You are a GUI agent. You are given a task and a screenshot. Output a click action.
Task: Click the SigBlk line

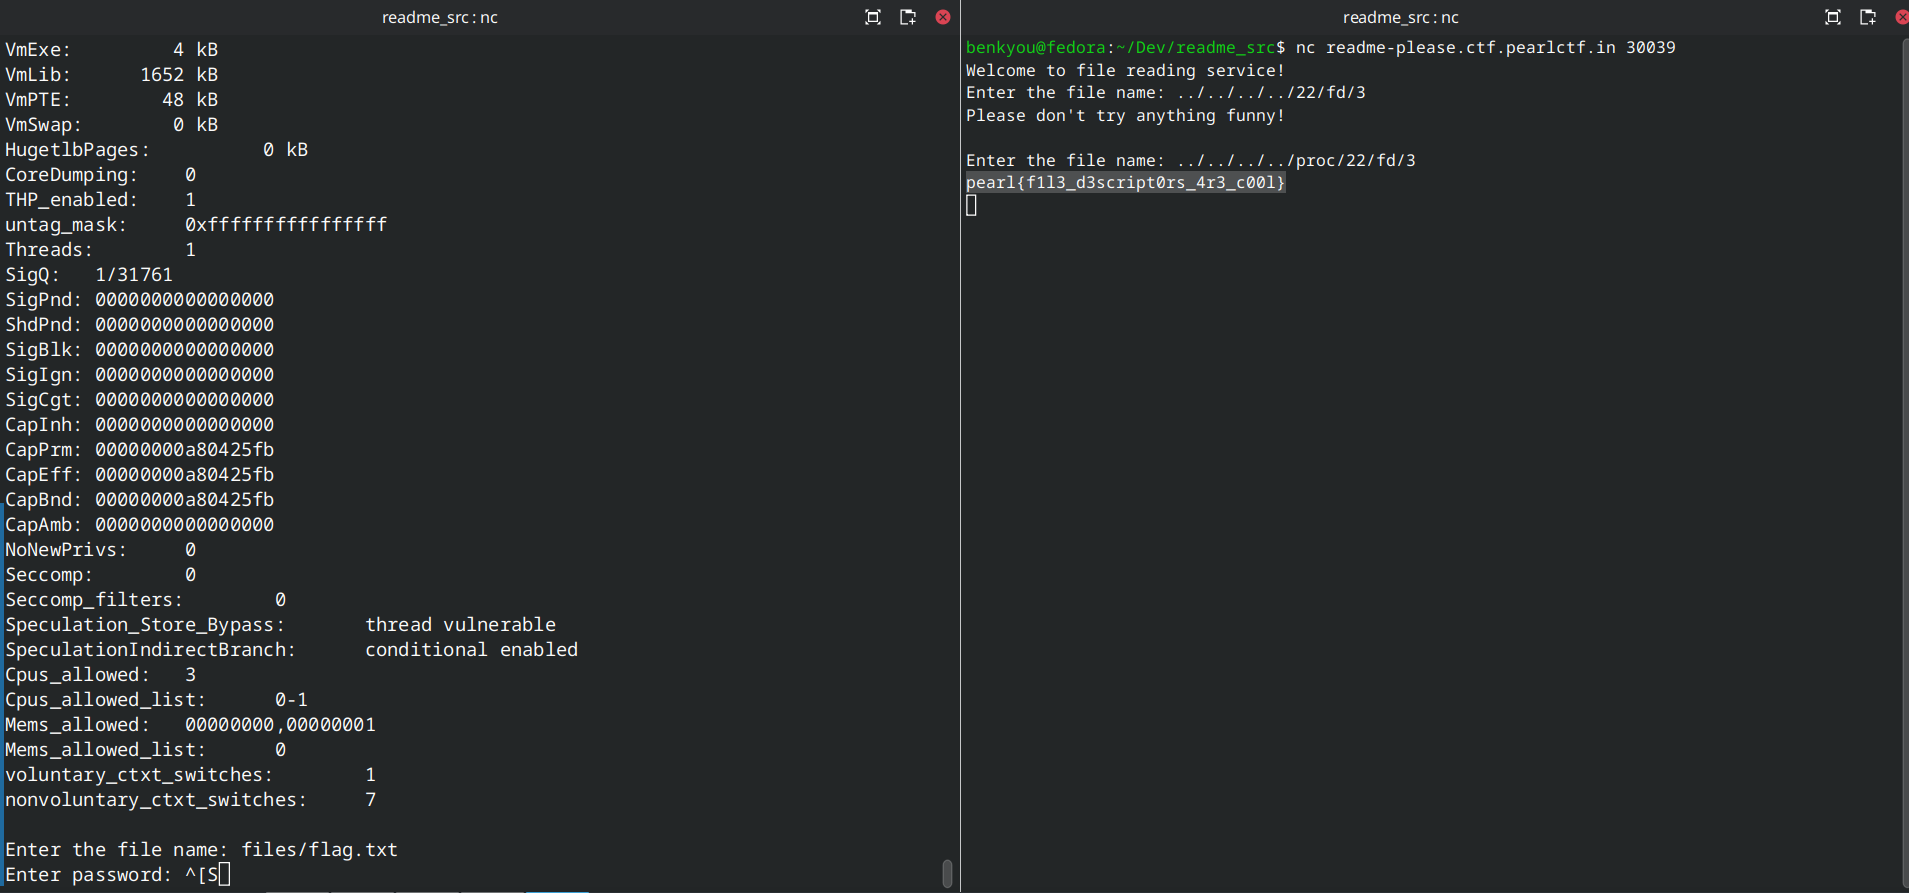139,350
